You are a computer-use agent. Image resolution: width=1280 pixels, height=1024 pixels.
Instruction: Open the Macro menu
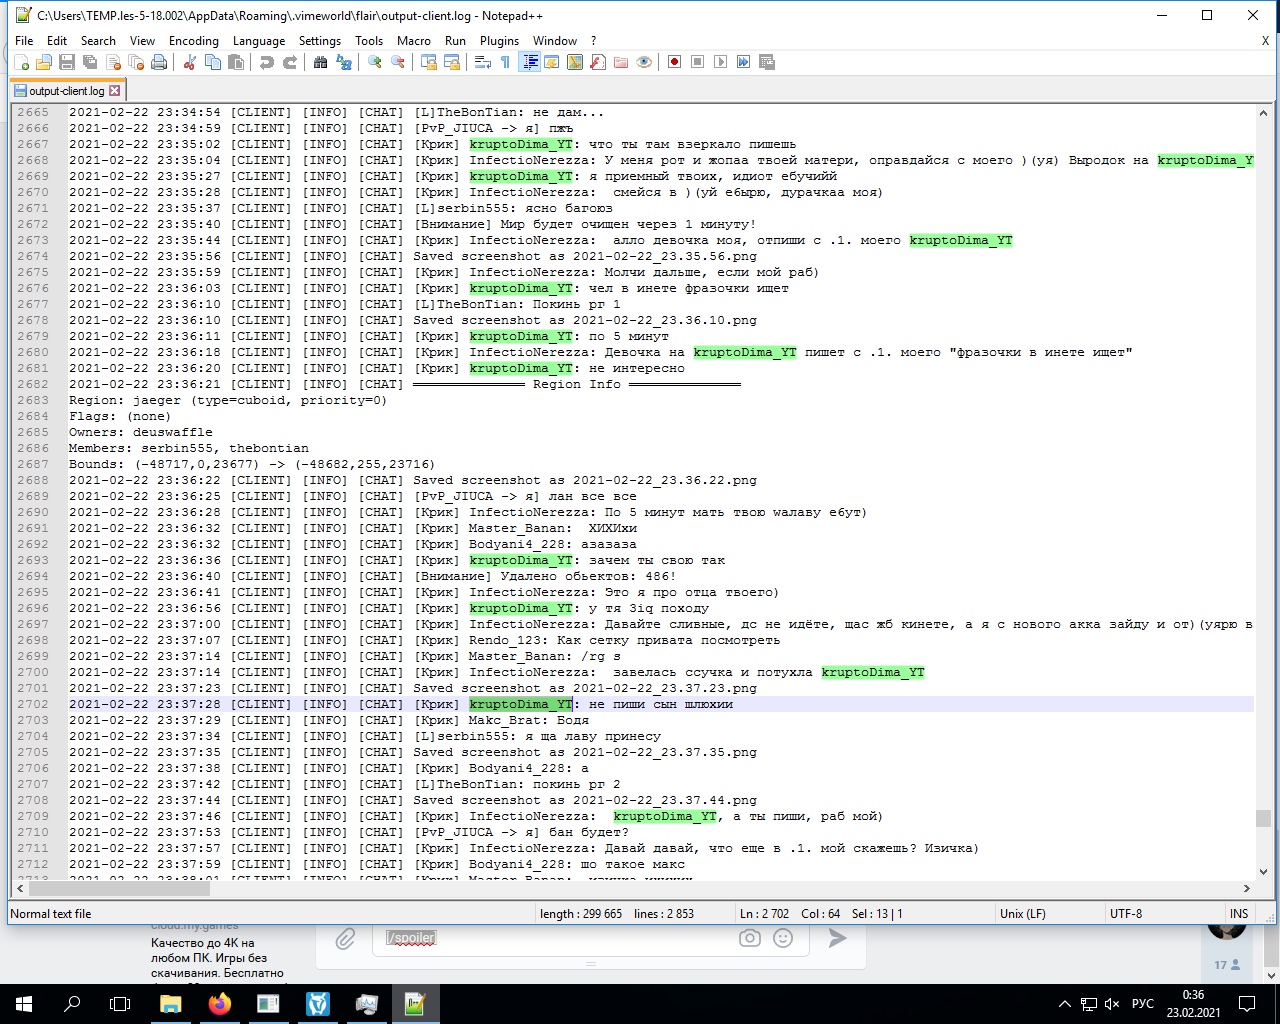click(x=414, y=41)
